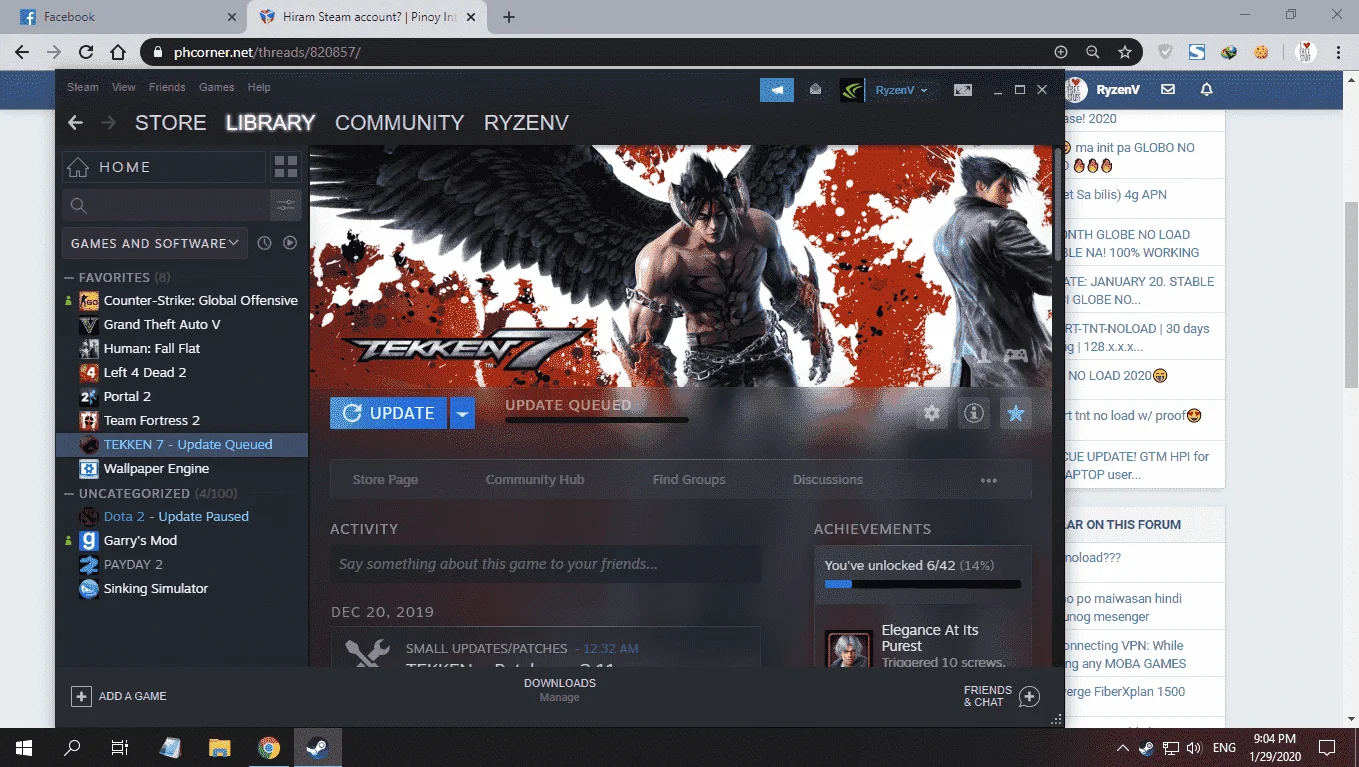Show TEKKEN 7 game info icon
The width and height of the screenshot is (1359, 767).
[x=974, y=413]
